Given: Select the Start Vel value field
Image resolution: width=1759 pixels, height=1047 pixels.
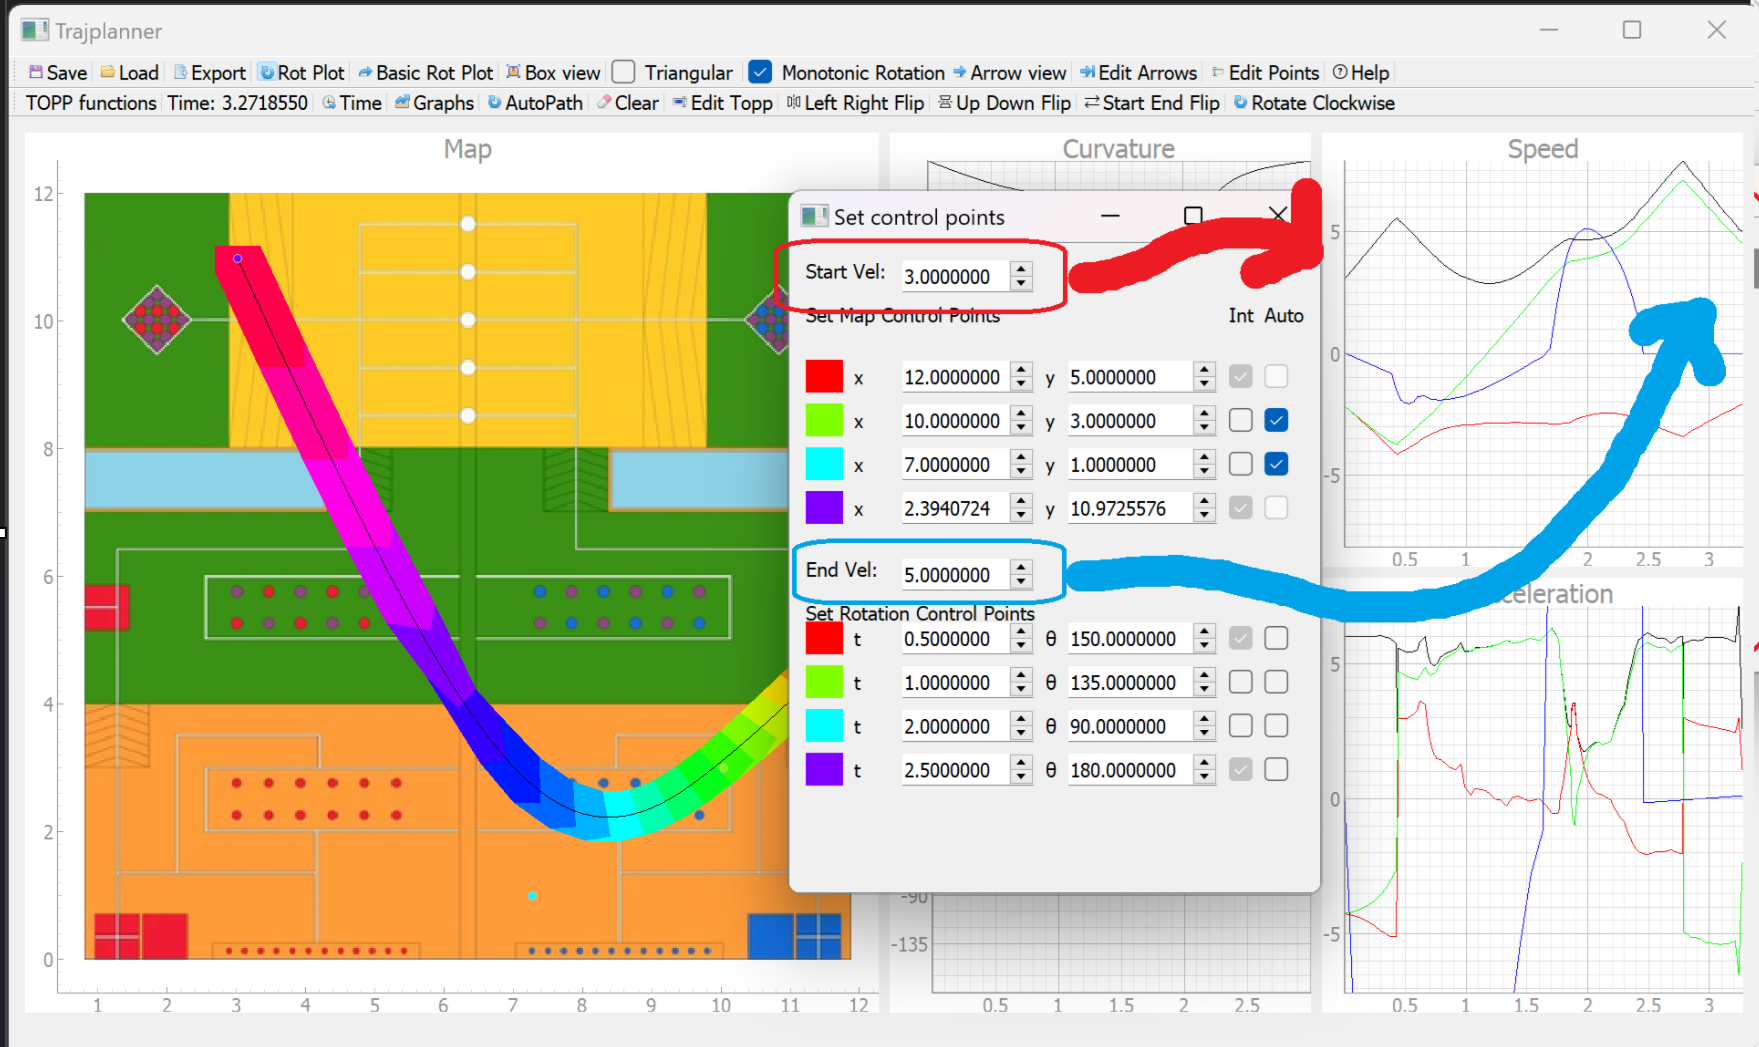Looking at the screenshot, I should pyautogui.click(x=955, y=276).
